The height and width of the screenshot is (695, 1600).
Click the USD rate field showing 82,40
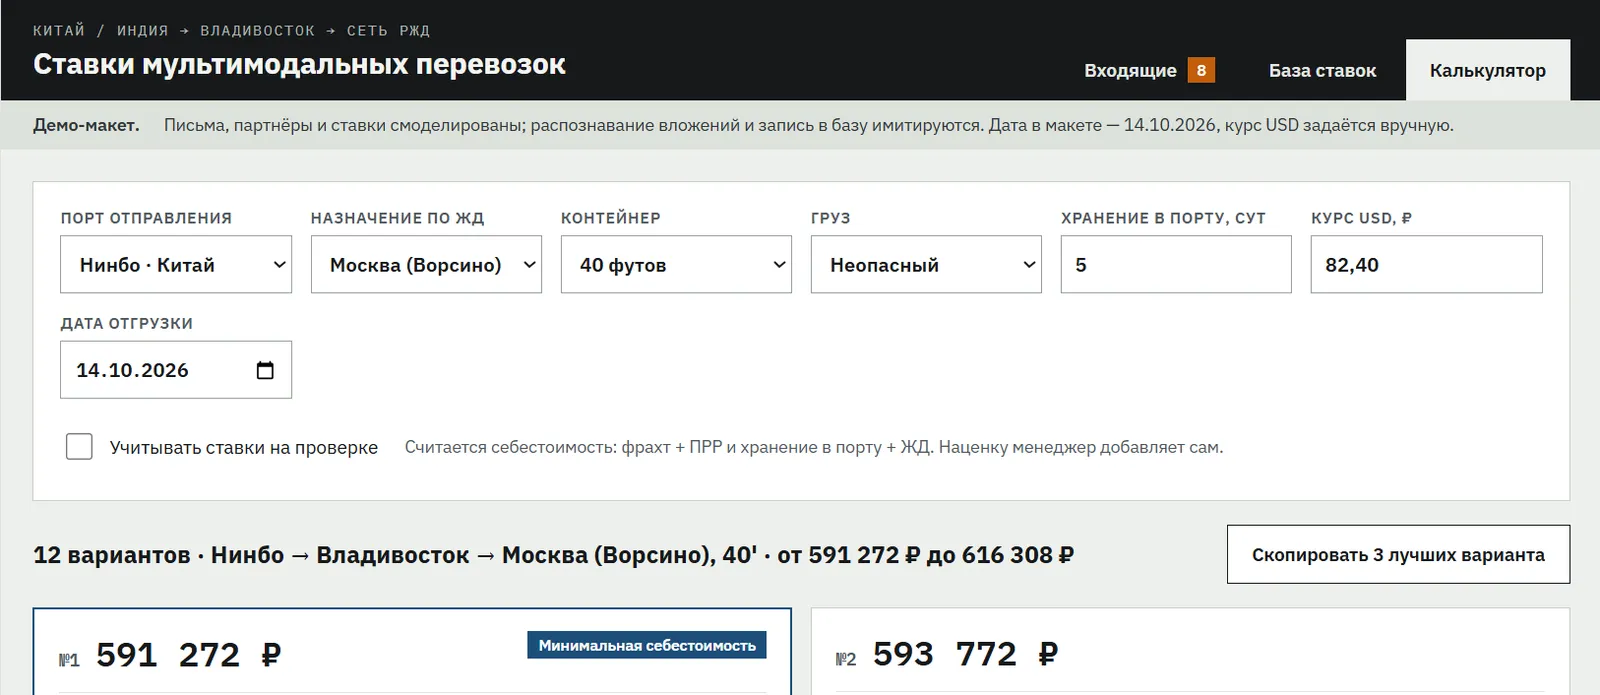[x=1426, y=264]
